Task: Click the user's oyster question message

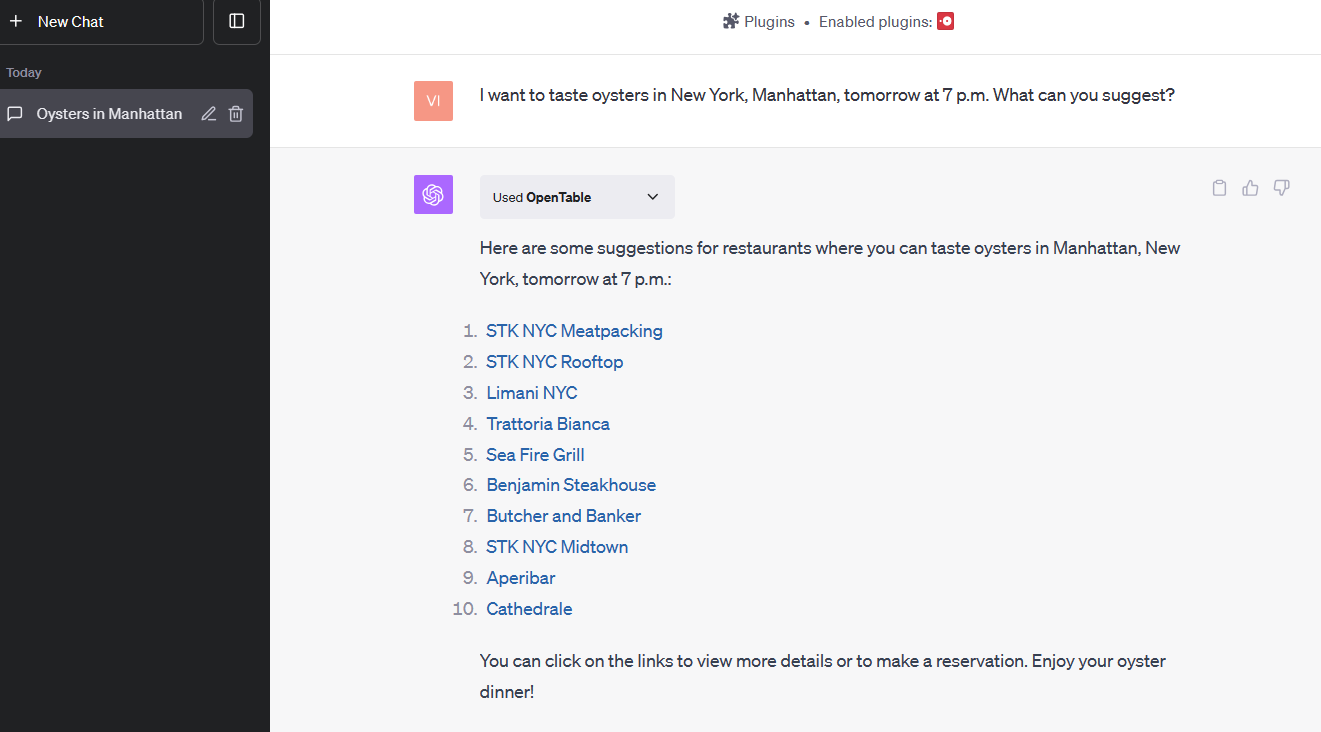Action: 827,96
